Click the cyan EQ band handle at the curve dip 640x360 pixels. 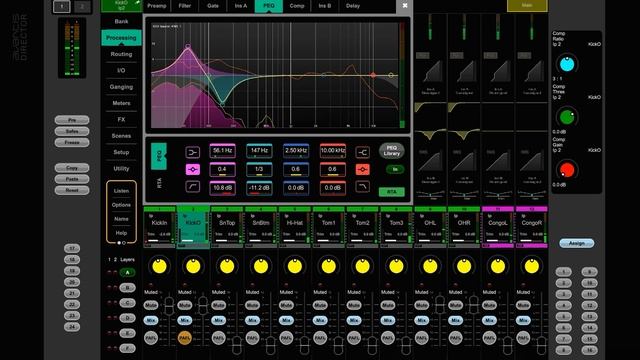[x=222, y=104]
